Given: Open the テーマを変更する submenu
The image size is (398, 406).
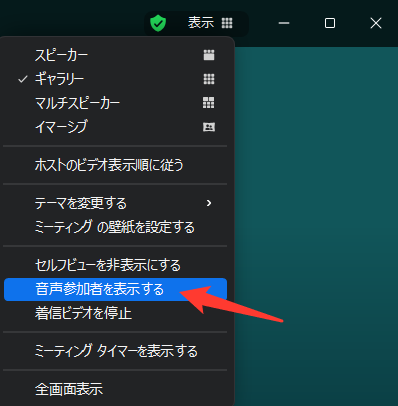Looking at the screenshot, I should click(x=115, y=203).
